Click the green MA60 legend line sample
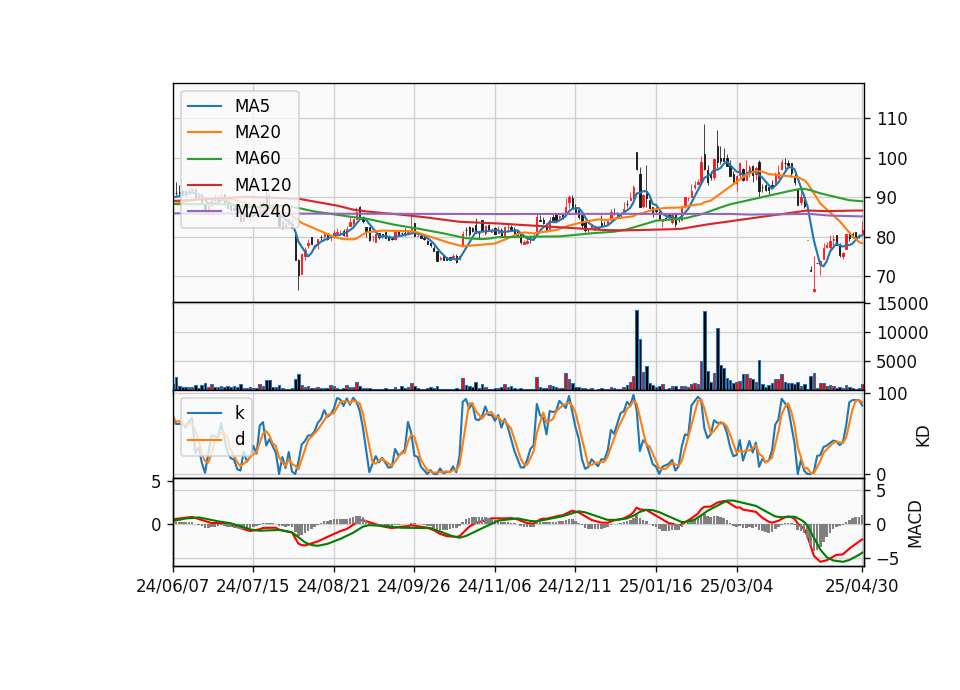 tap(204, 159)
